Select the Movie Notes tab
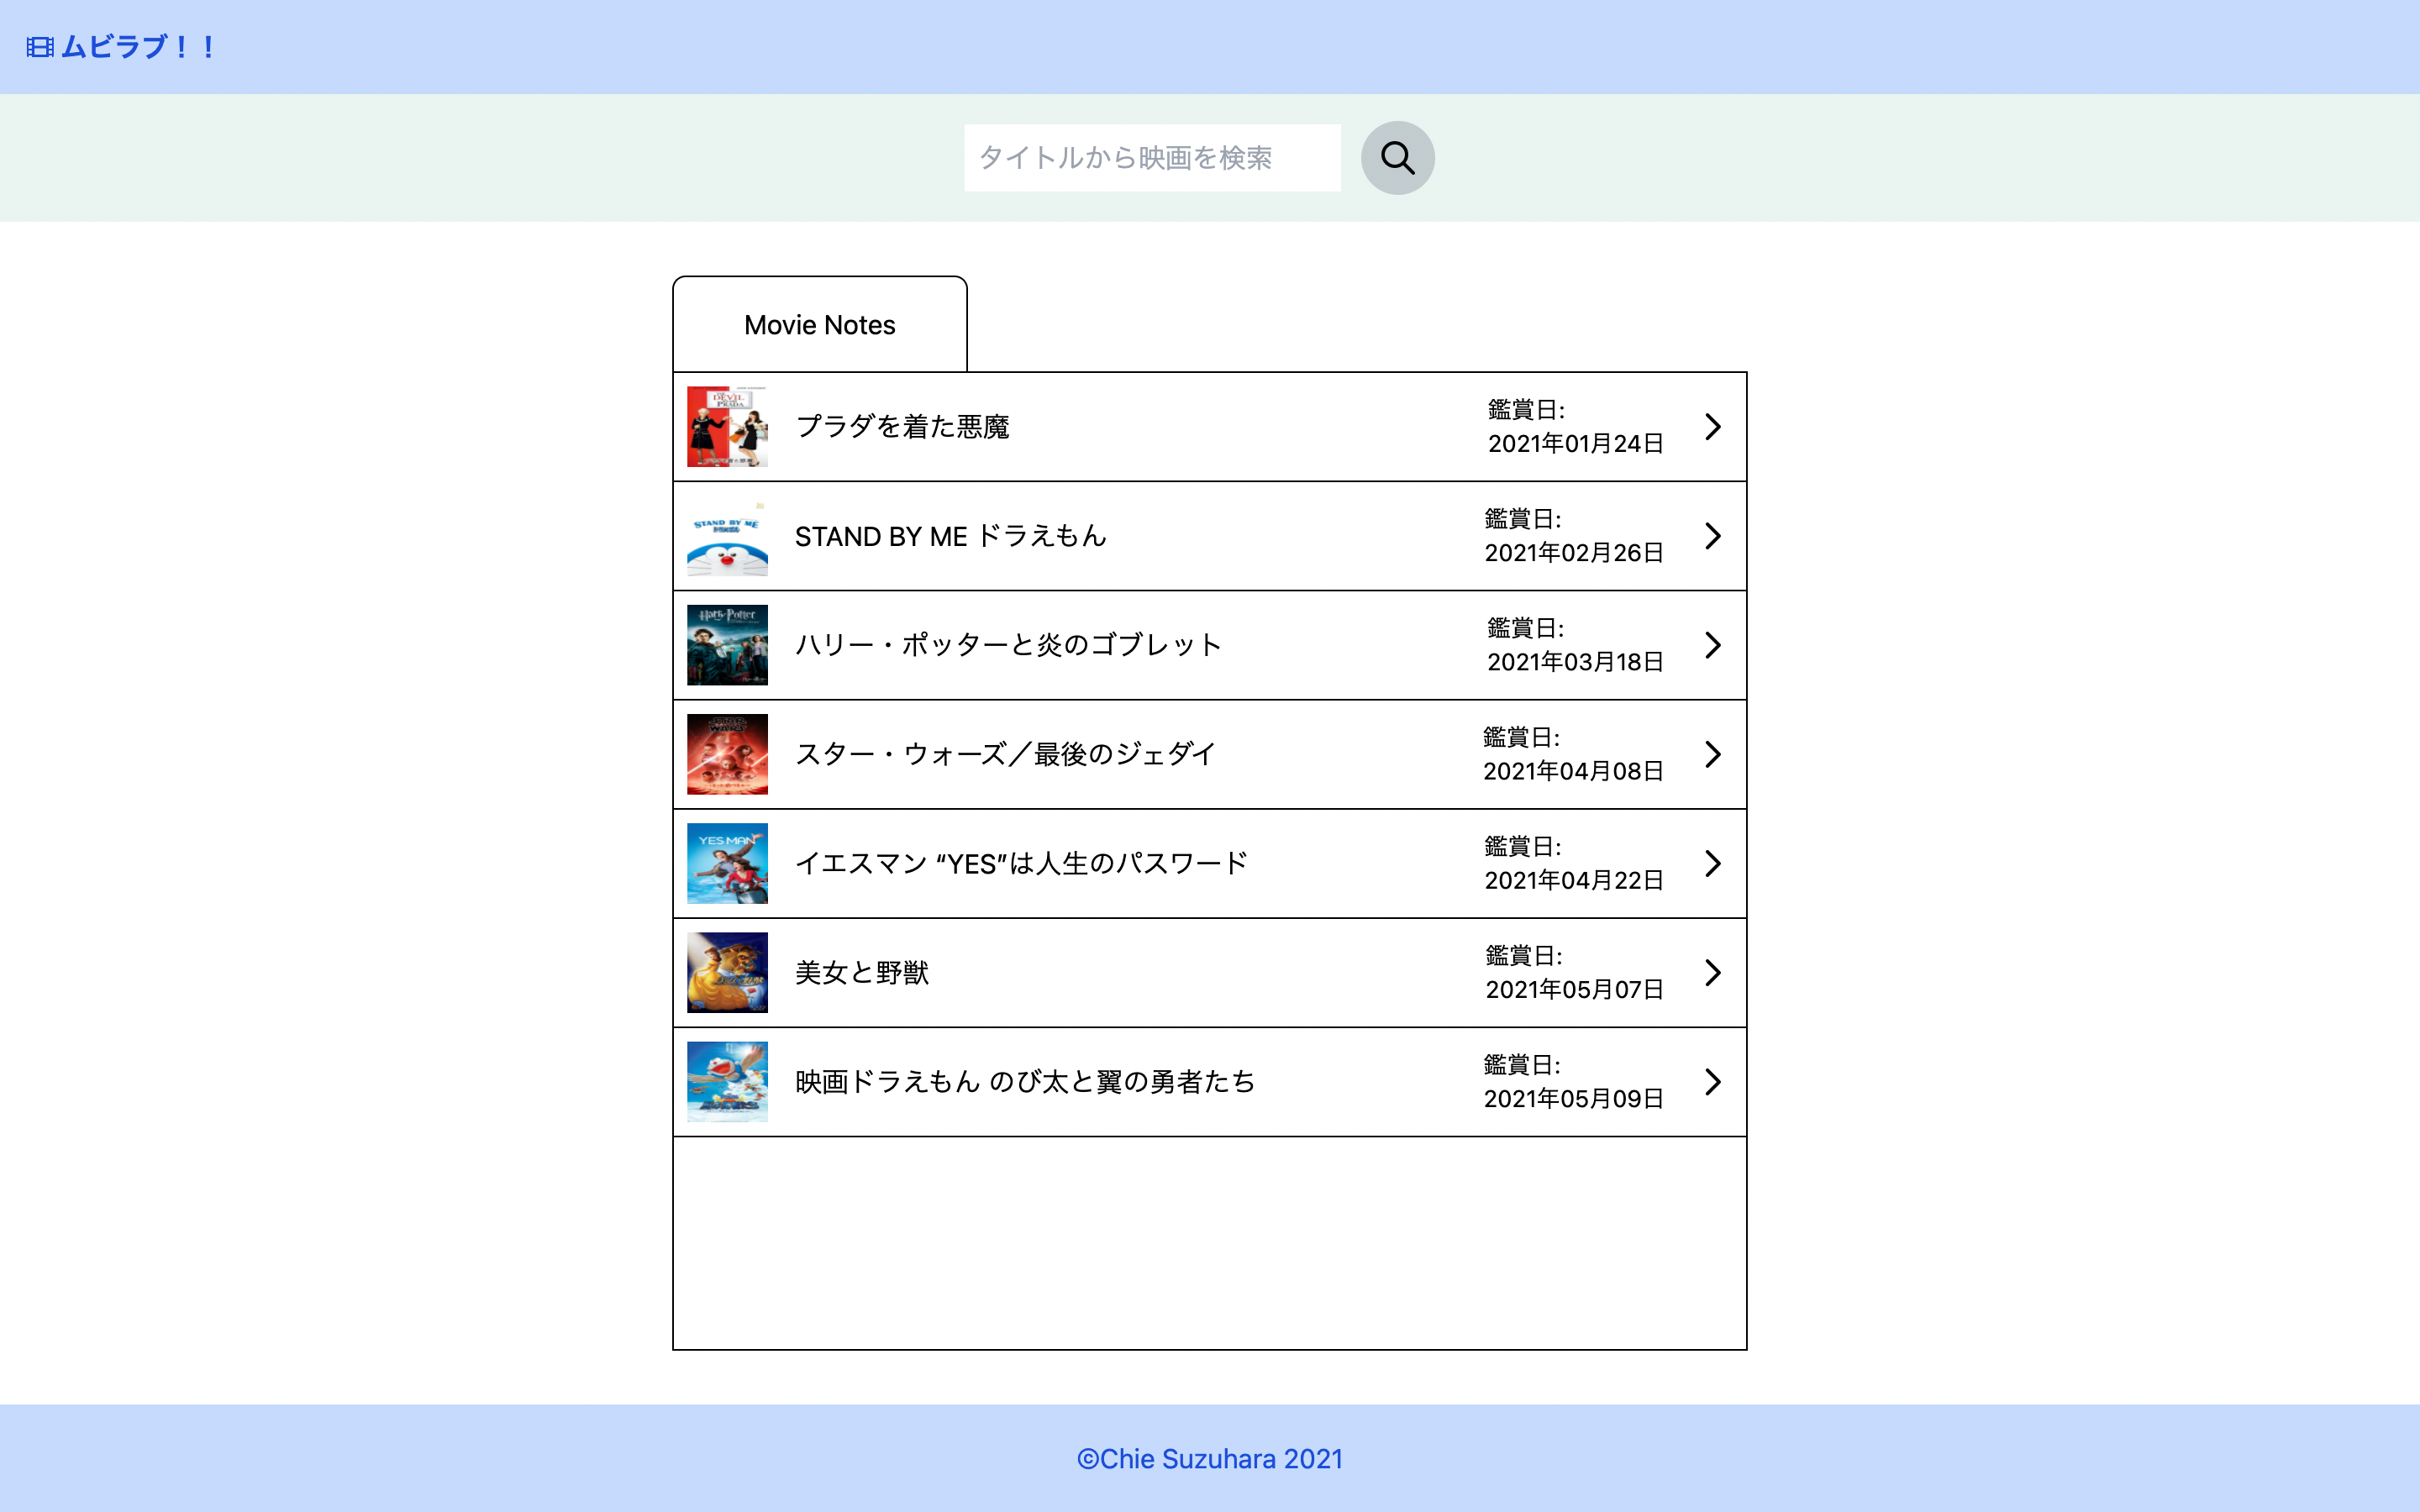The image size is (2420, 1512). click(819, 325)
